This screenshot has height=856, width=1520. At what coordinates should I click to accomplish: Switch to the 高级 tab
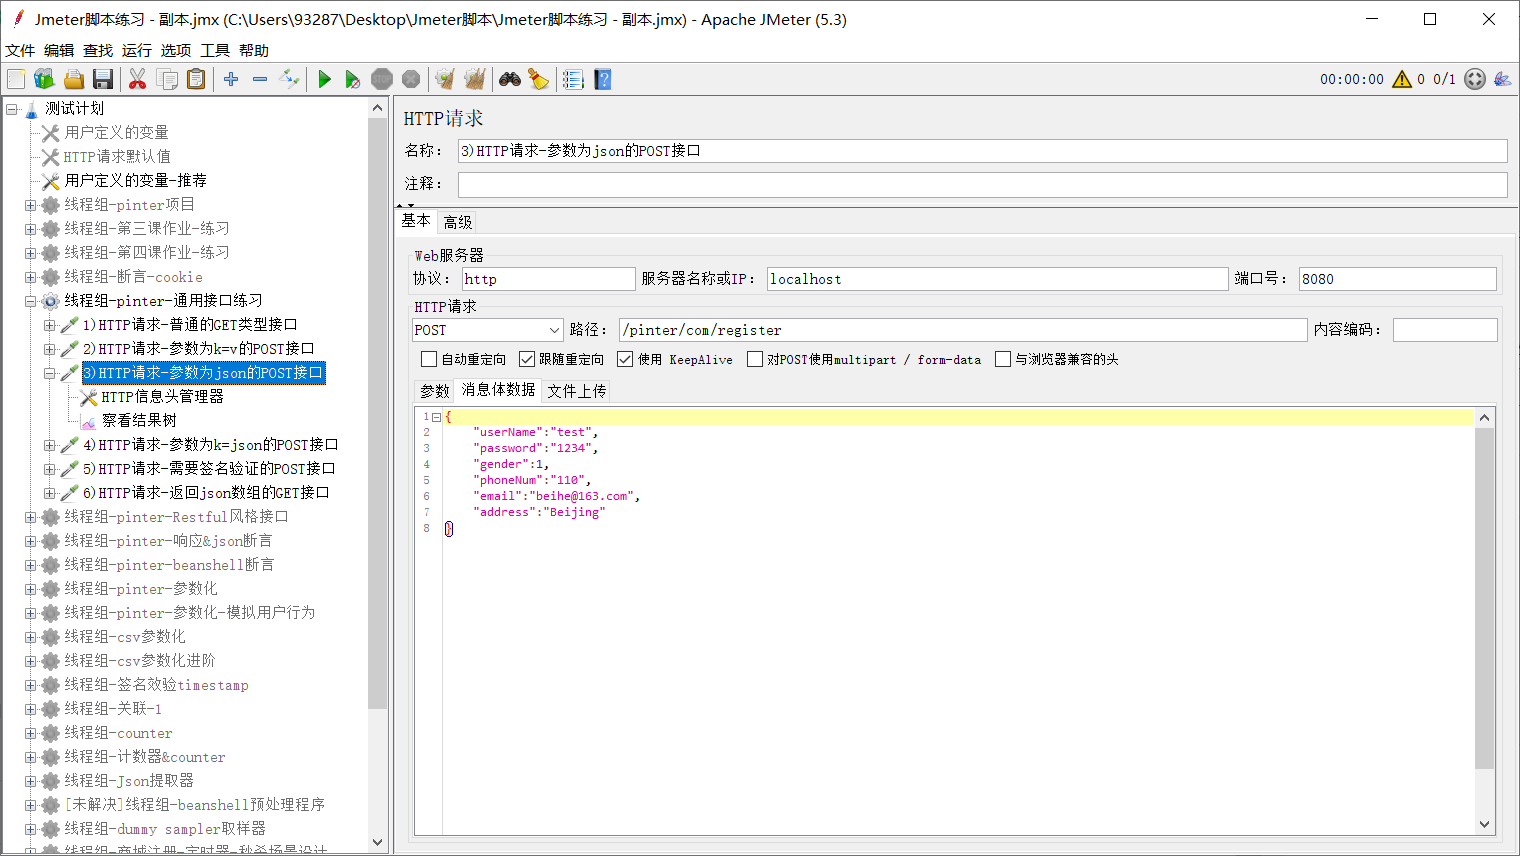coord(458,222)
